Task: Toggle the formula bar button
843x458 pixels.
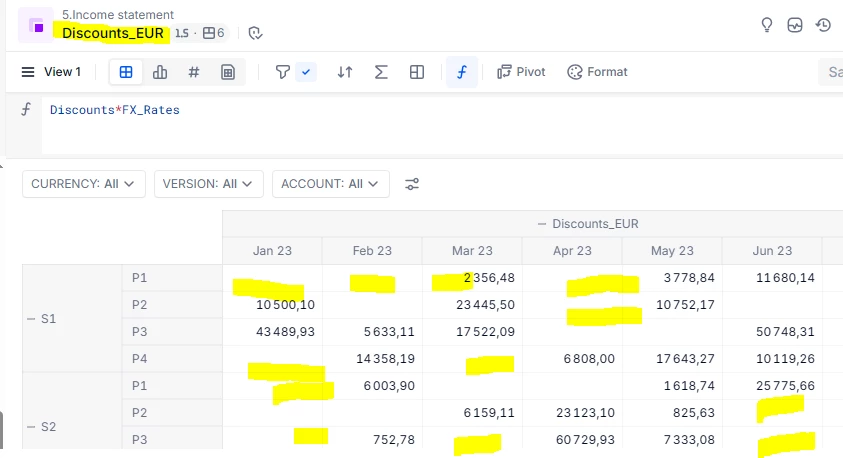Action: point(461,72)
